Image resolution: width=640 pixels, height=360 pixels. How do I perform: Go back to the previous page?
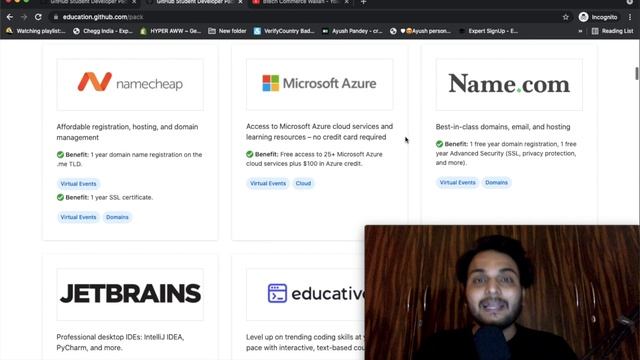(x=10, y=17)
